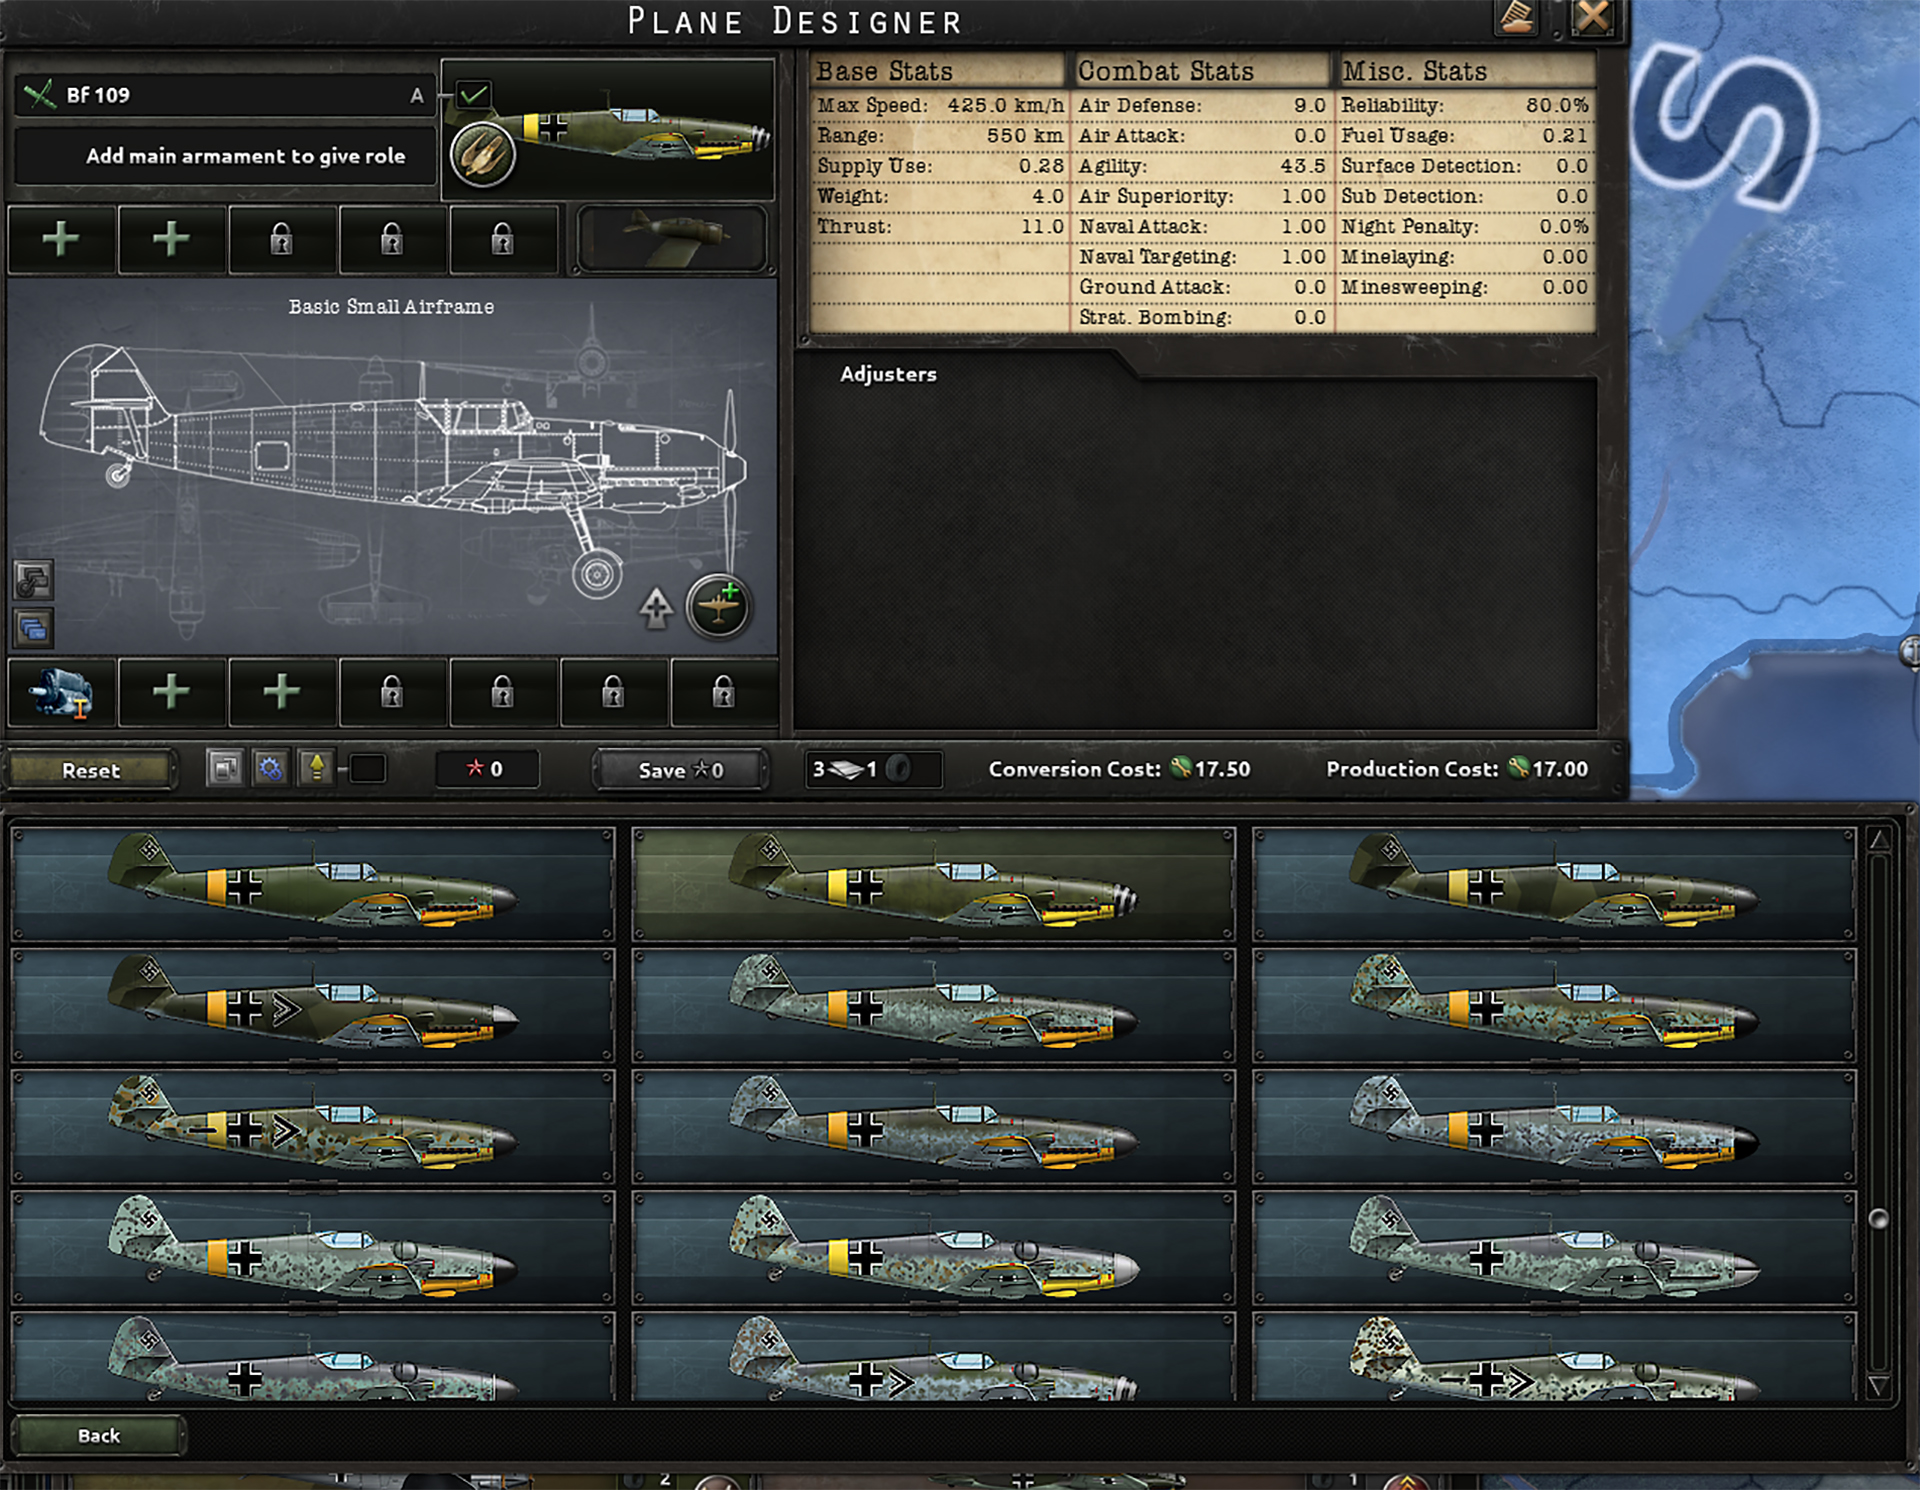Click the Reset button
The height and width of the screenshot is (1490, 1920).
(91, 770)
